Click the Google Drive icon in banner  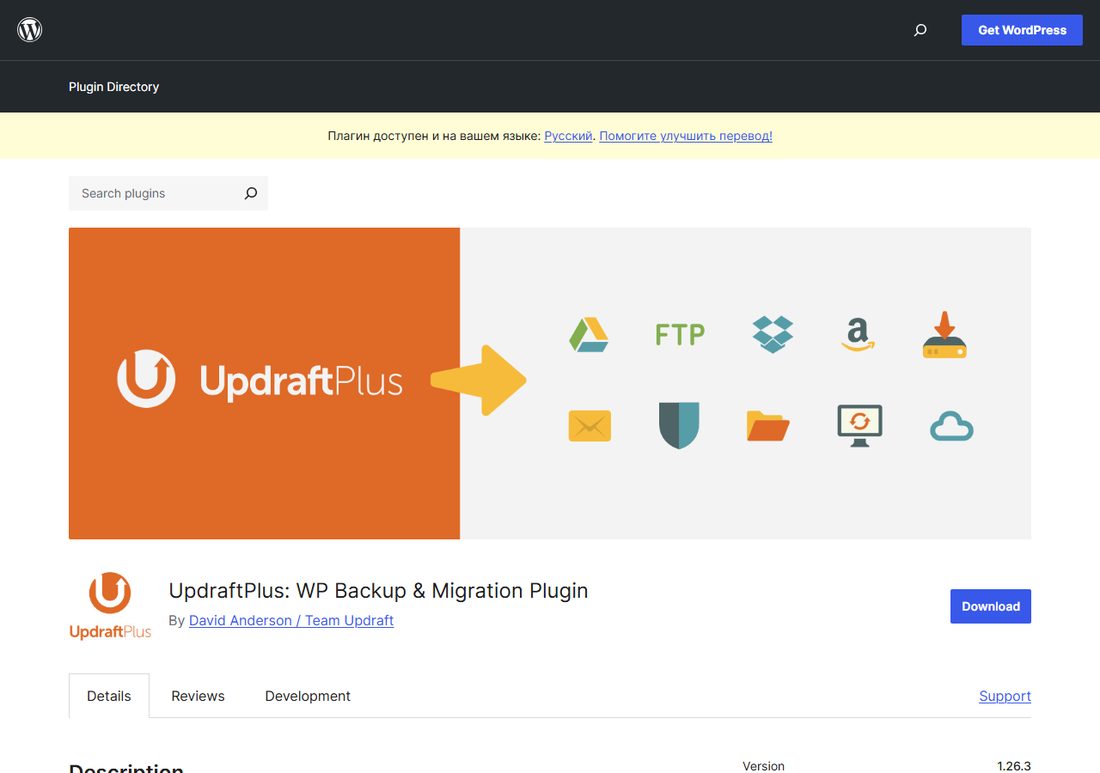pos(589,335)
